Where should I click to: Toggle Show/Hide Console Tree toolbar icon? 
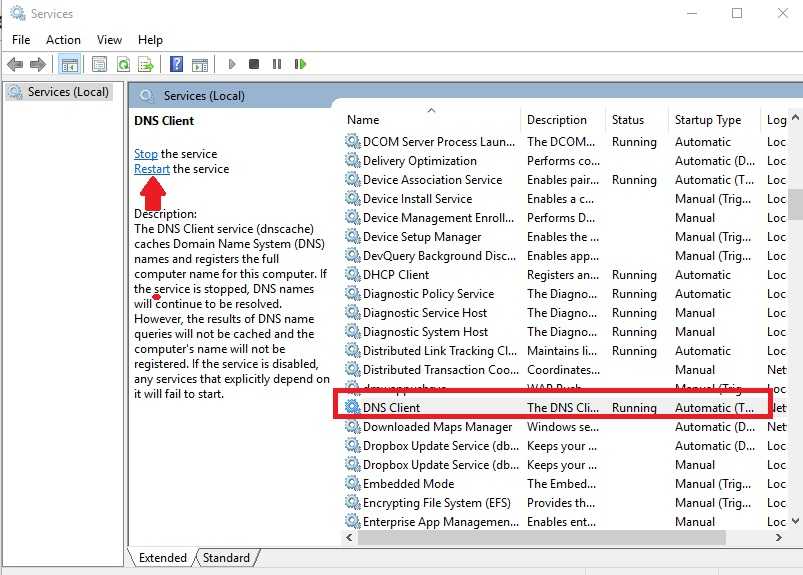point(69,65)
